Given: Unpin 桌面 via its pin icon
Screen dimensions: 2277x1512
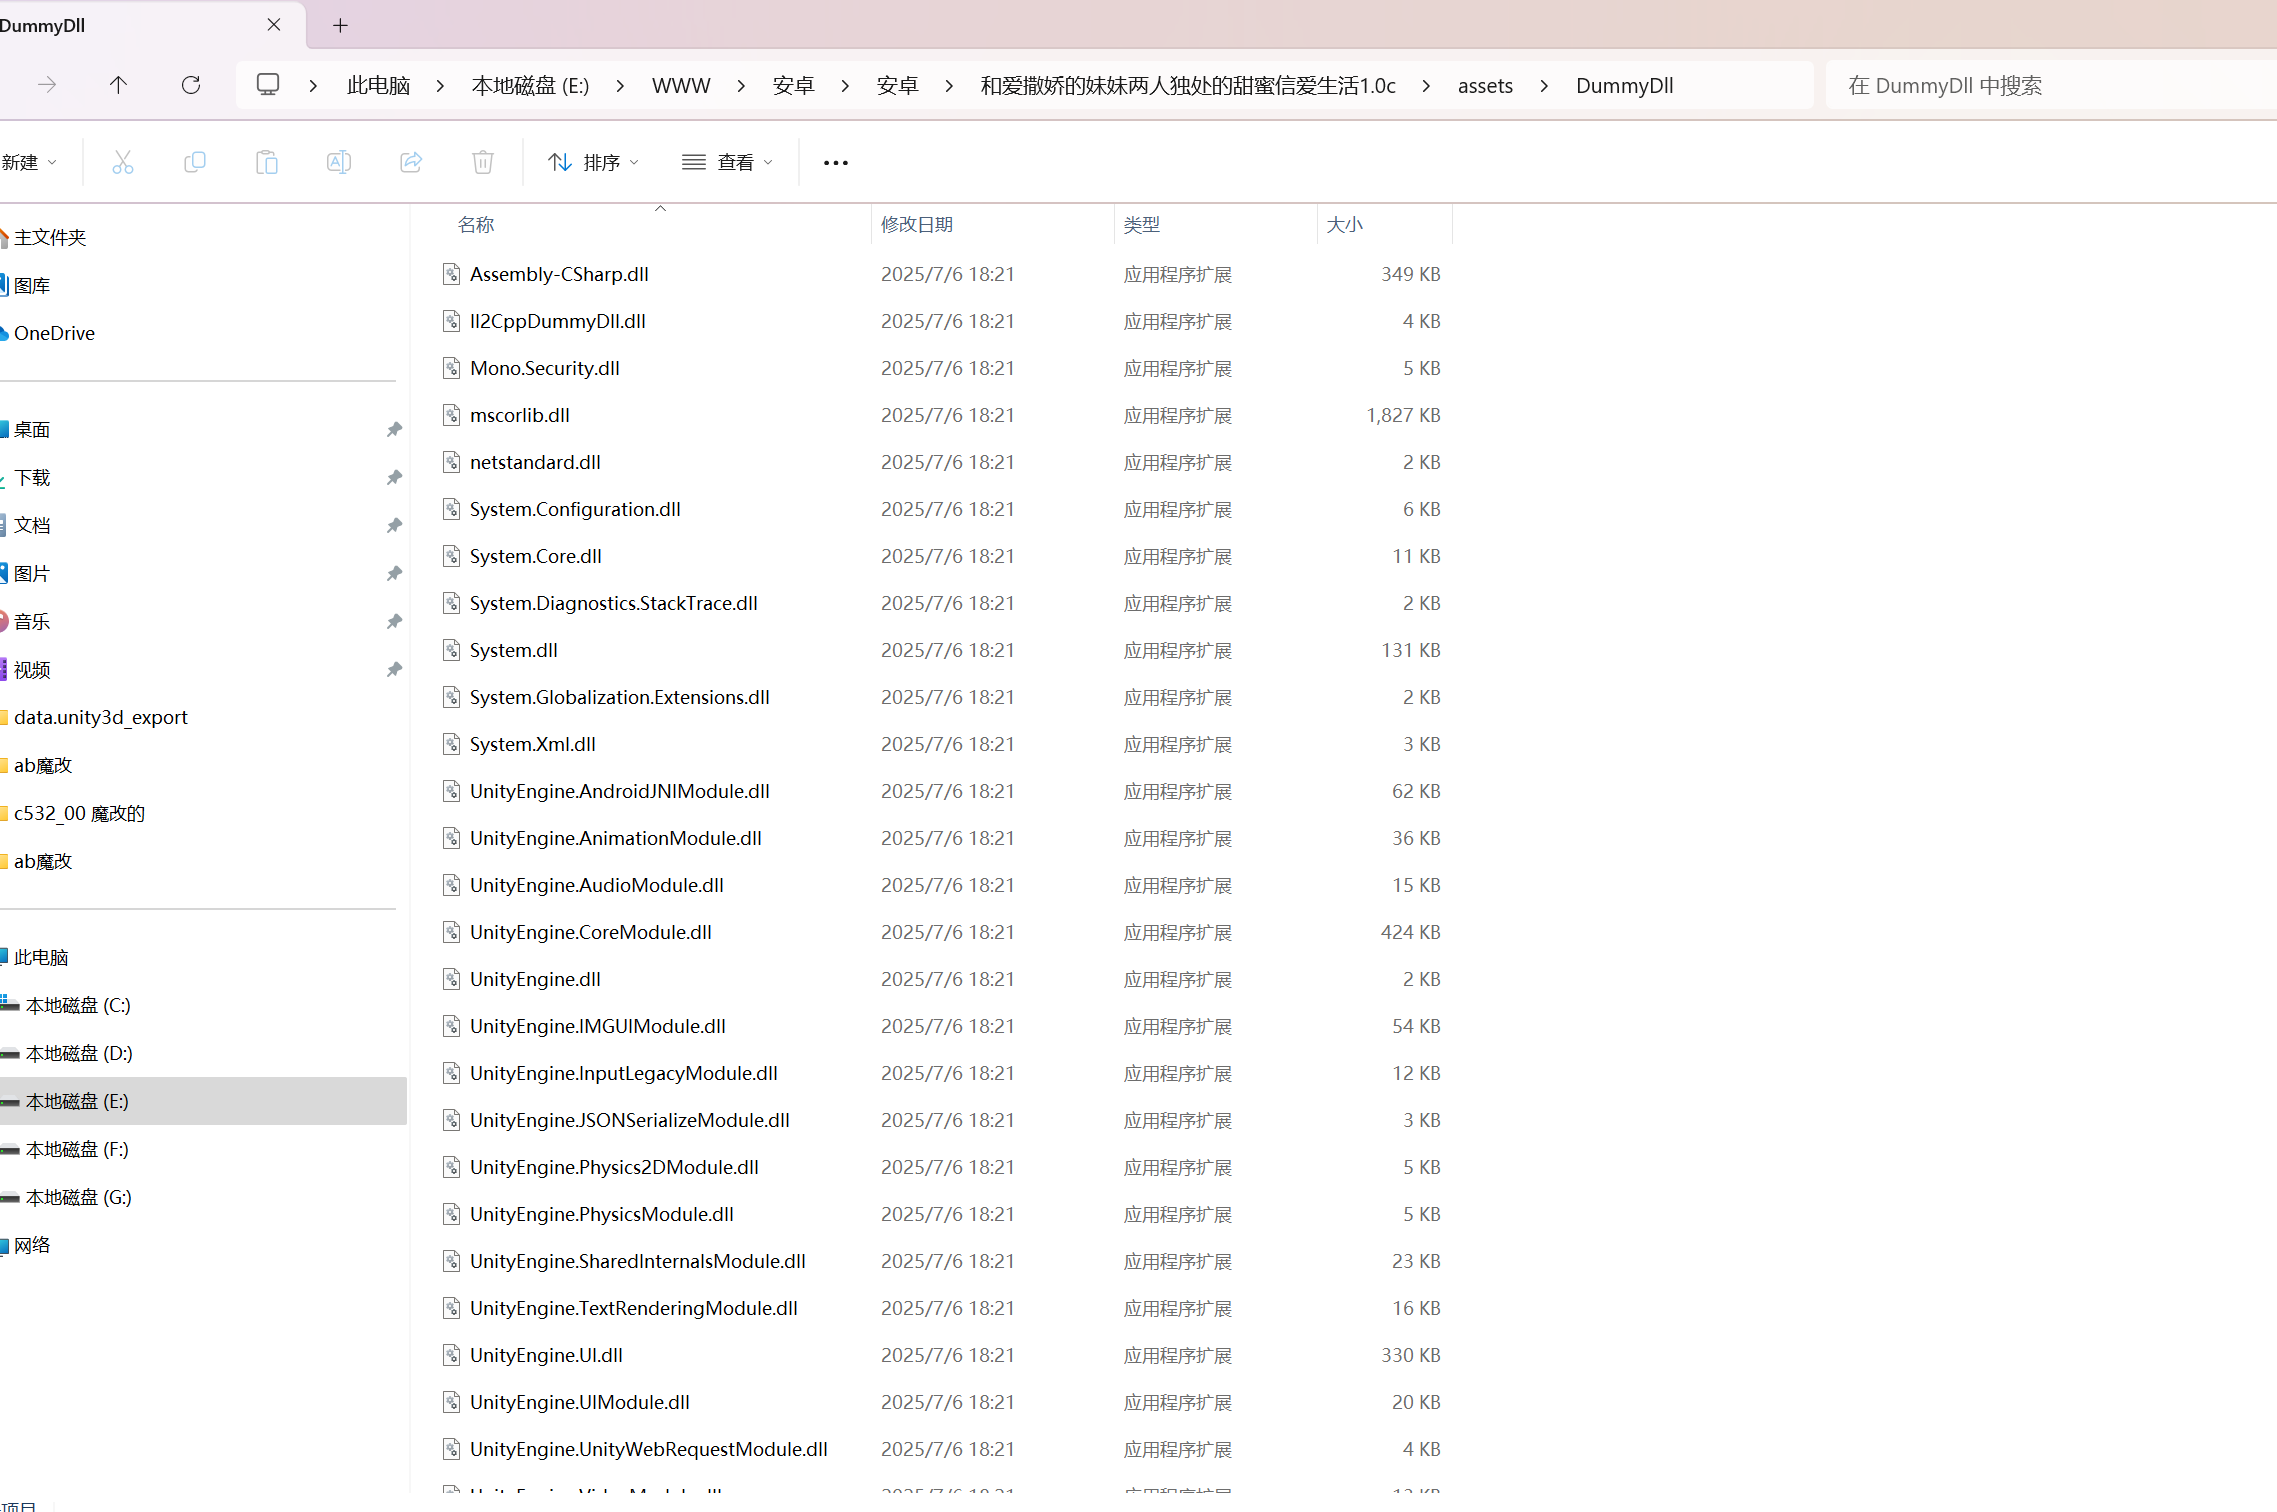Looking at the screenshot, I should 394,430.
